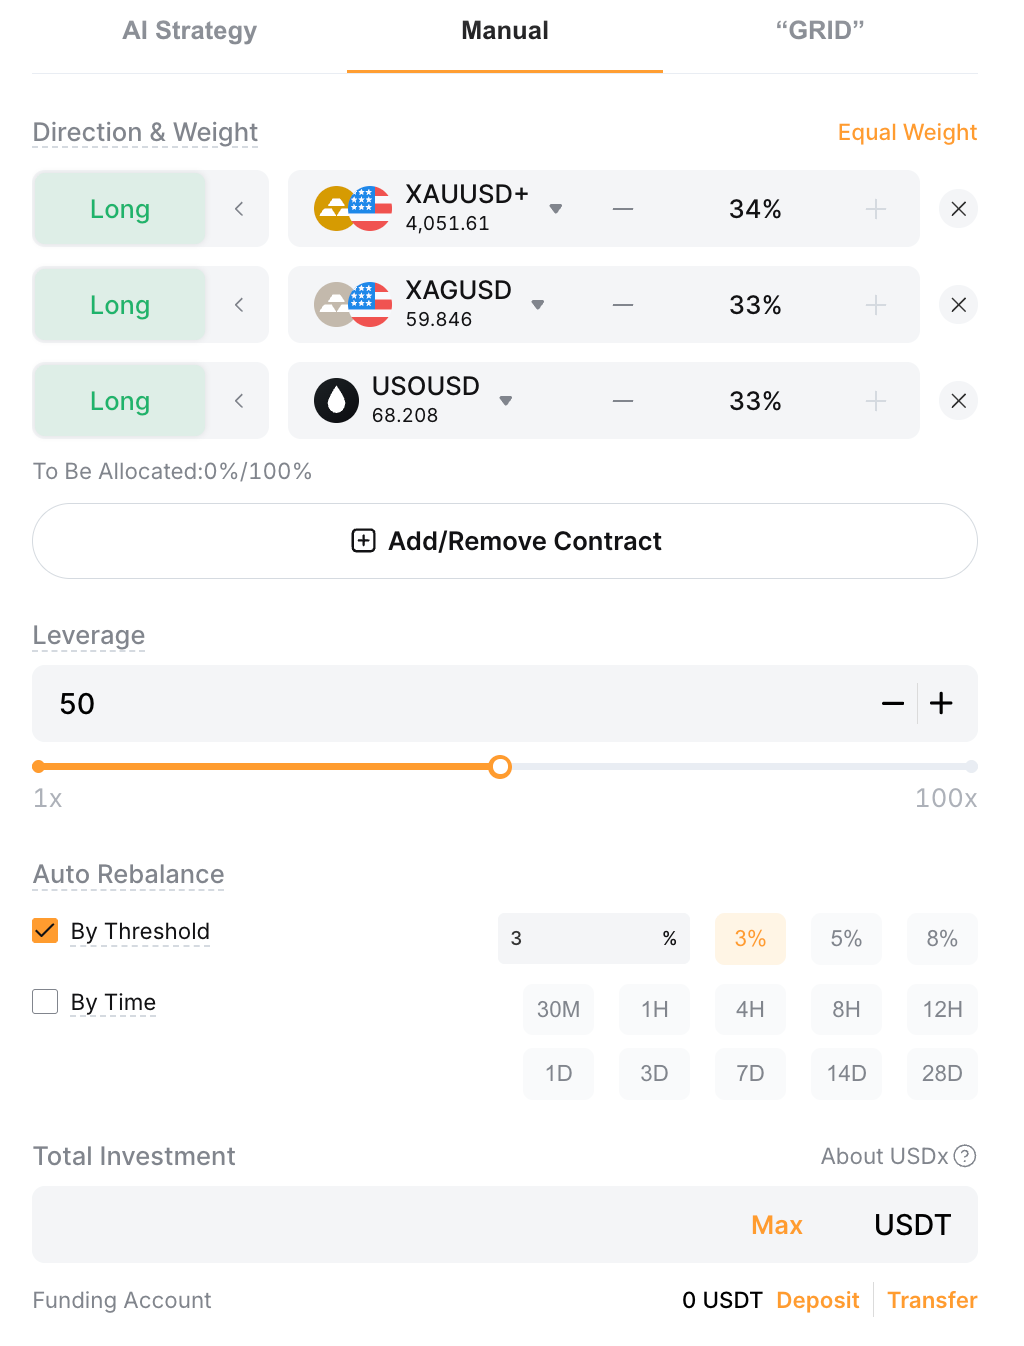Decrease XAUUSD+ weight with minus icon
The image size is (1024, 1346).
click(x=623, y=209)
